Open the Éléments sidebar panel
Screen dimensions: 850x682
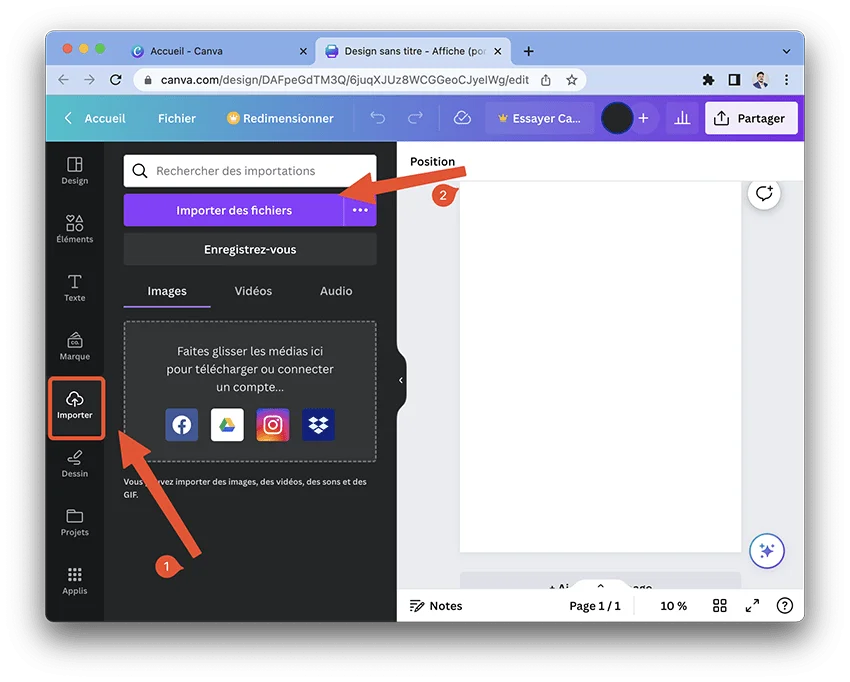pyautogui.click(x=75, y=229)
